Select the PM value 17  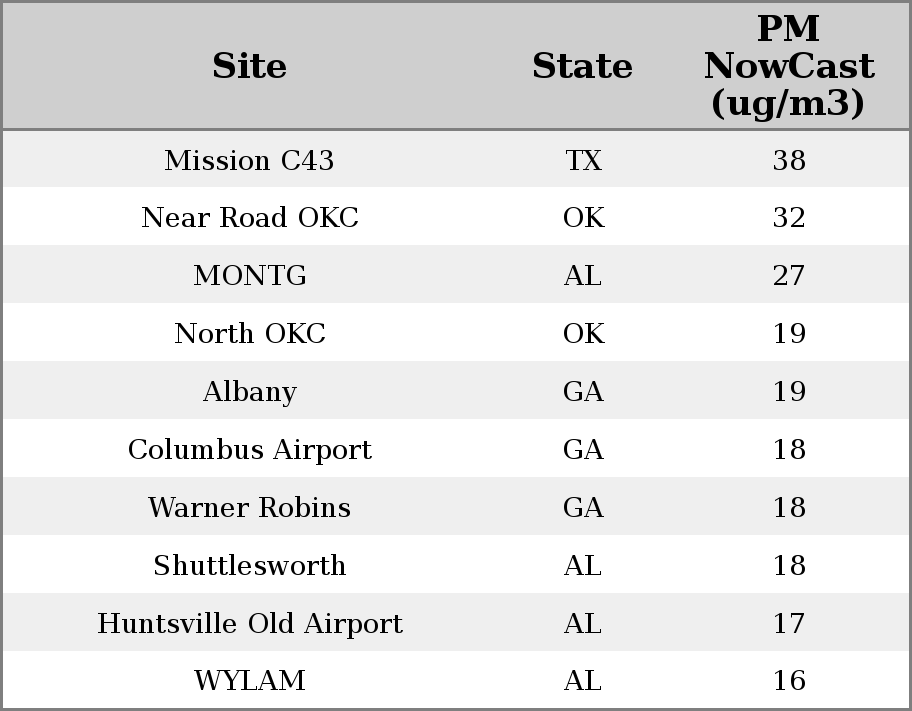tap(788, 624)
